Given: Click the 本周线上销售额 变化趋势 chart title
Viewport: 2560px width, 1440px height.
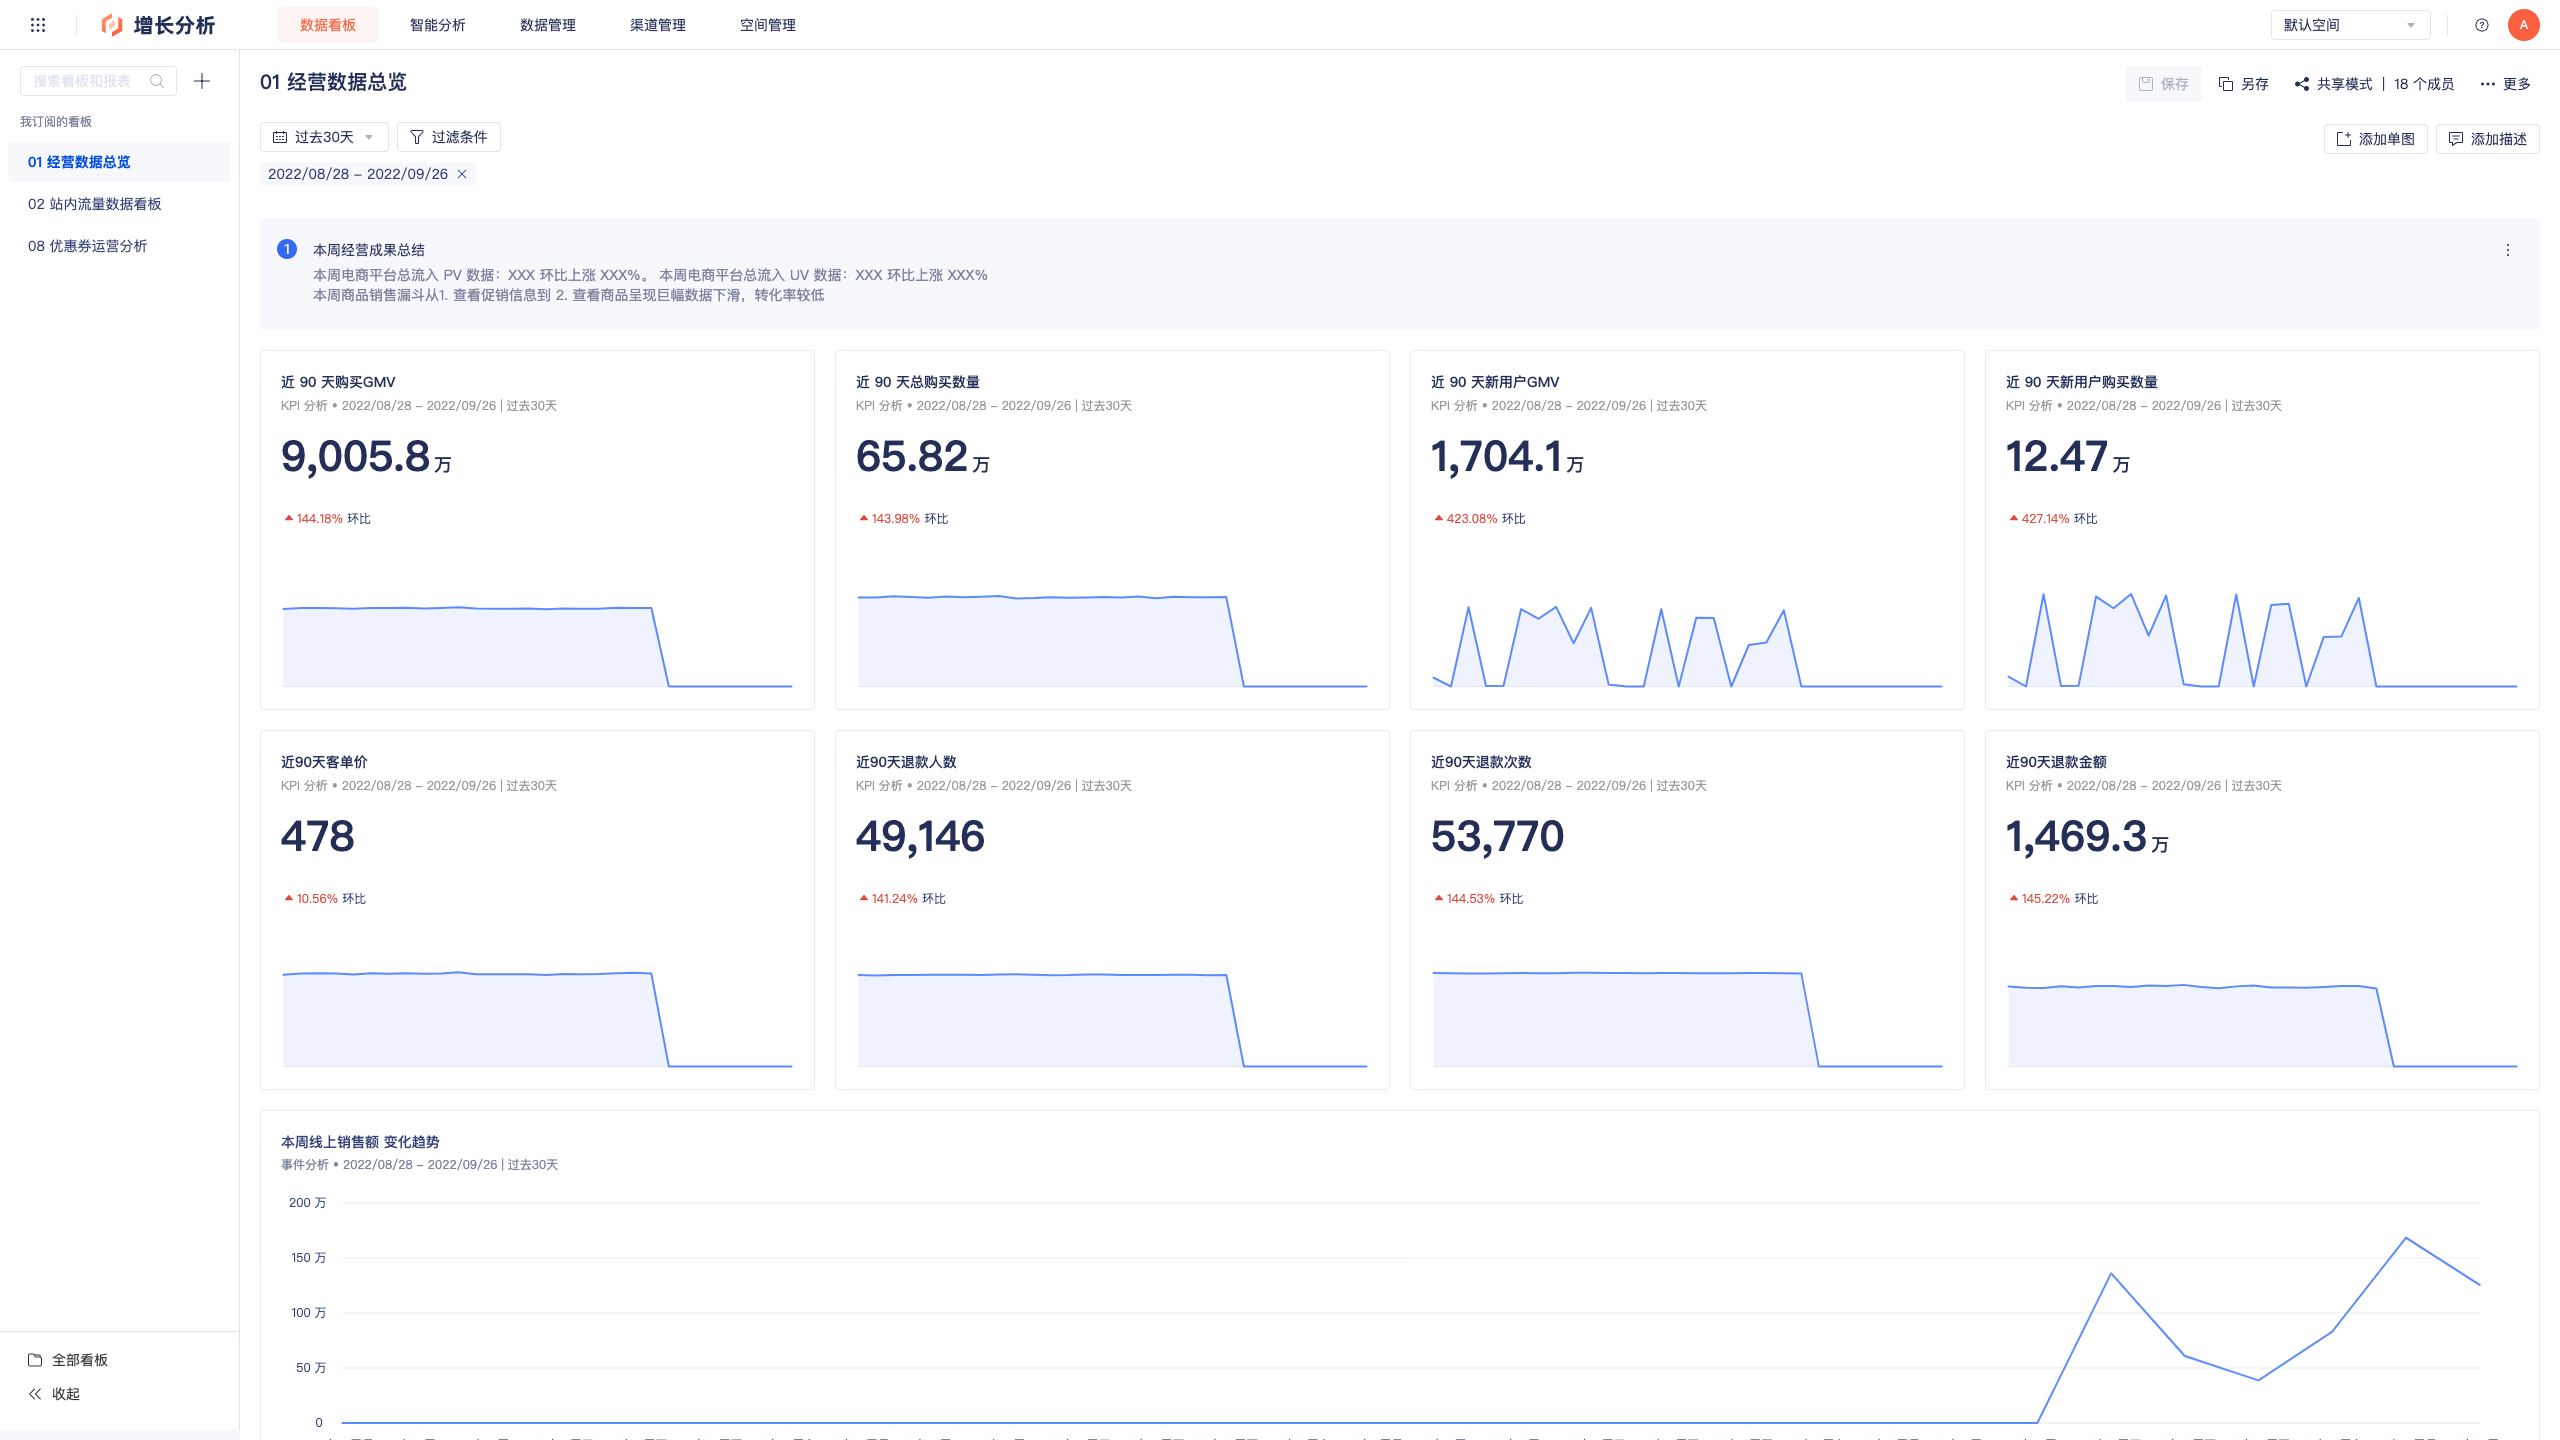Looking at the screenshot, I should click(x=360, y=1142).
